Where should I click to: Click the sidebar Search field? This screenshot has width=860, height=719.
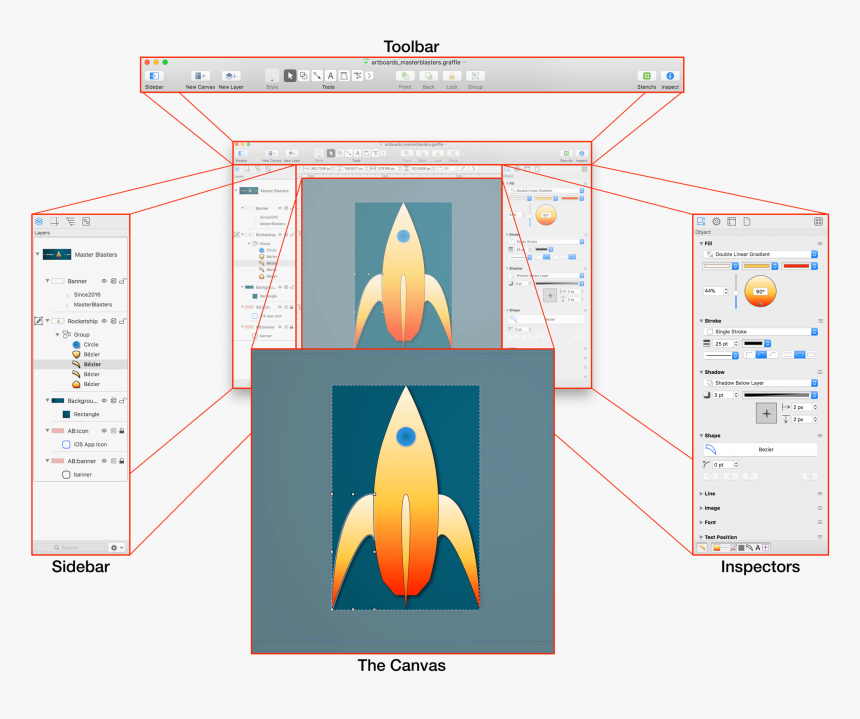[69, 547]
